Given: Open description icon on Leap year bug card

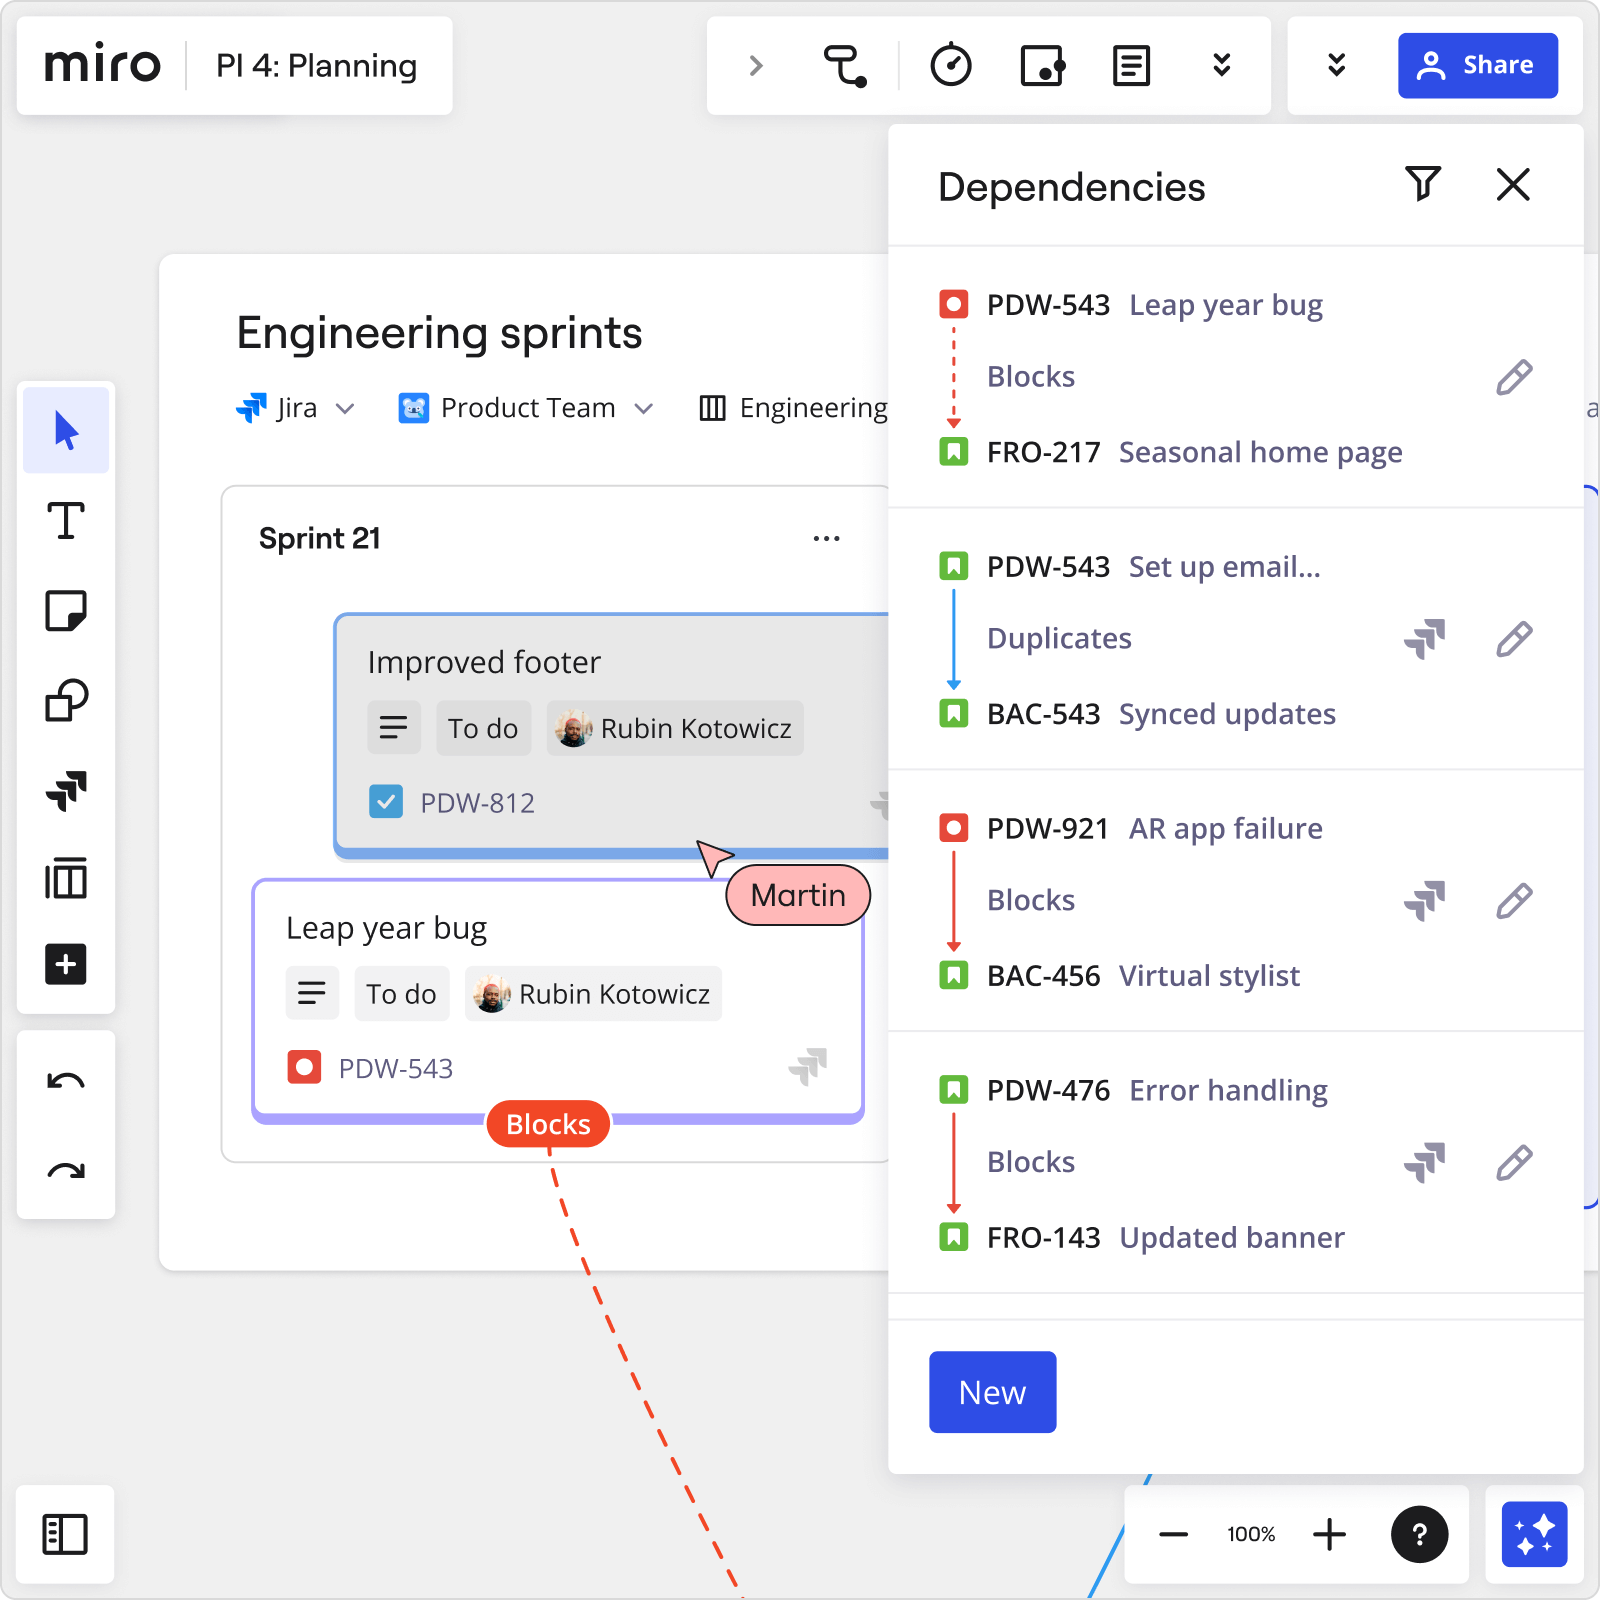Looking at the screenshot, I should [x=312, y=994].
